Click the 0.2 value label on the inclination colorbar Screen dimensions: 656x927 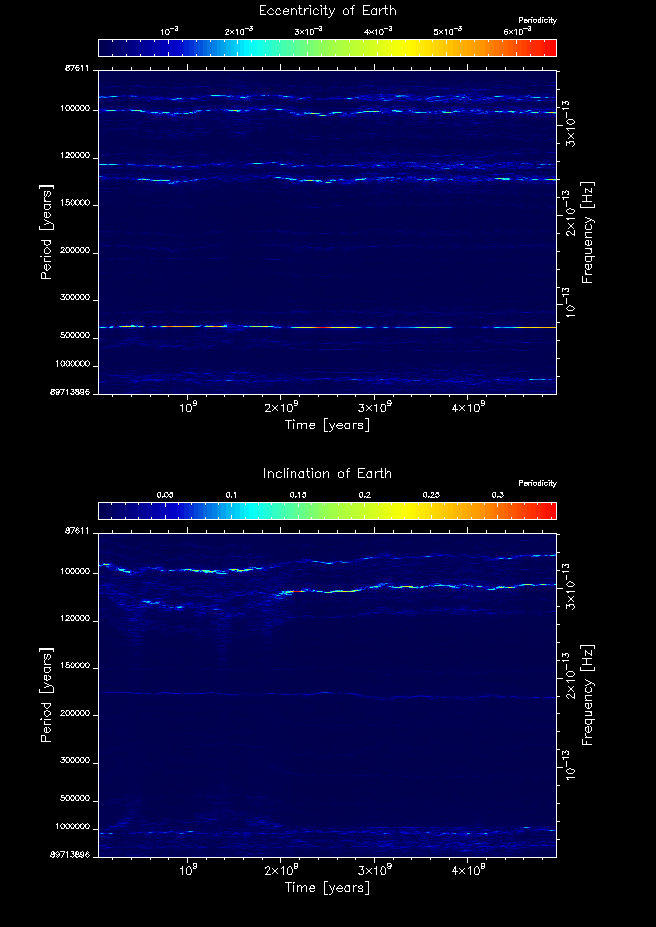364,495
